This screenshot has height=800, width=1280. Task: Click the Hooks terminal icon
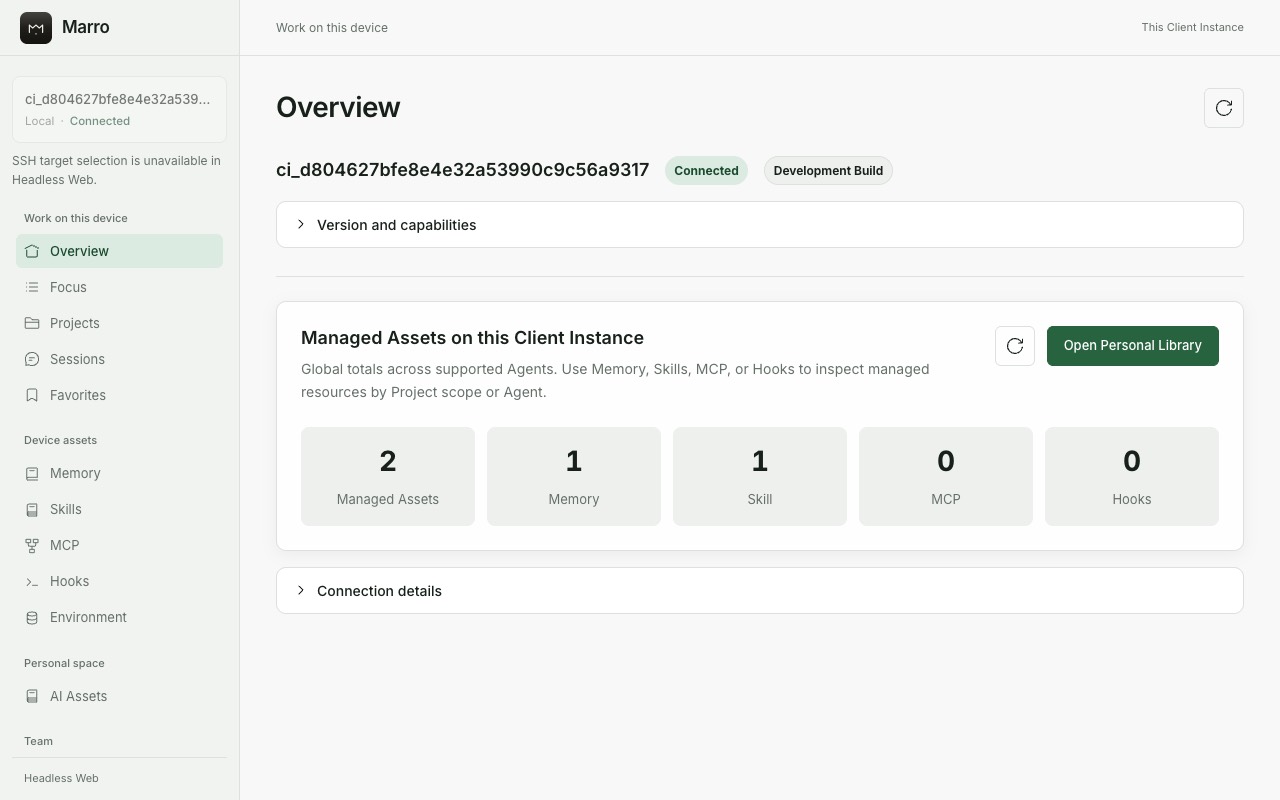pos(32,581)
